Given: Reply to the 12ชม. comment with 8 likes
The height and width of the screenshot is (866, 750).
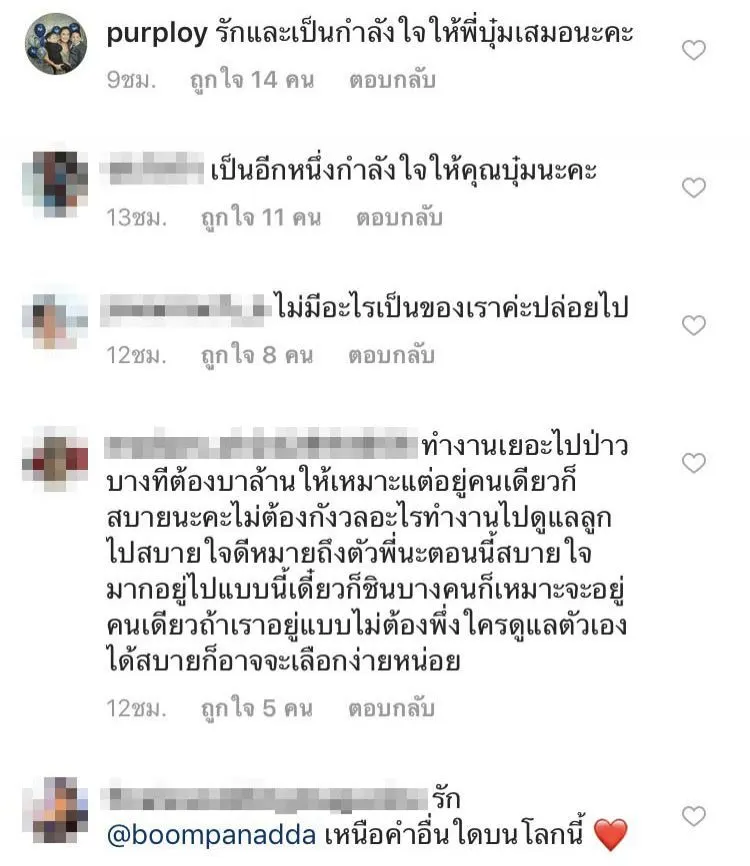Looking at the screenshot, I should (392, 356).
